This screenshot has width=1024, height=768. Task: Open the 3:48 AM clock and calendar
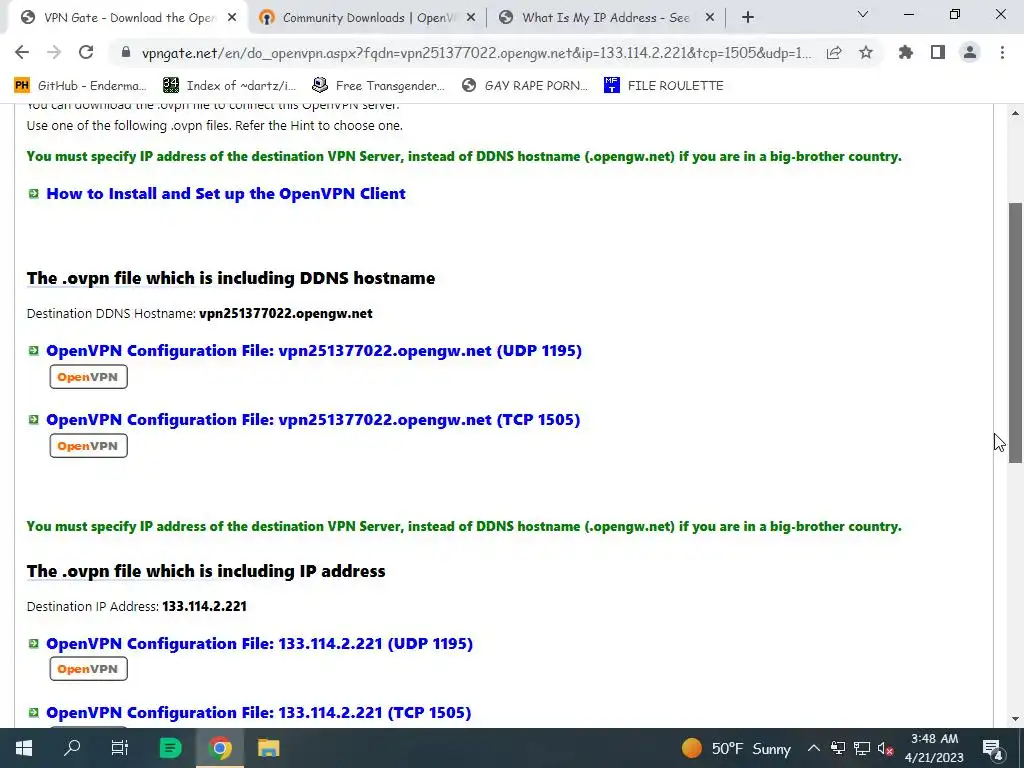(x=935, y=748)
